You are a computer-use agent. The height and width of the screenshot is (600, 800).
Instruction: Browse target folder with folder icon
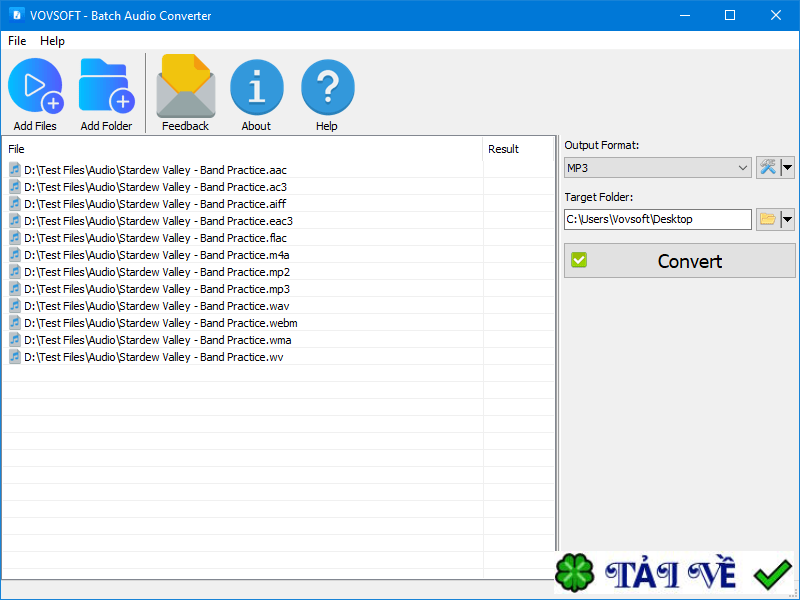(767, 219)
